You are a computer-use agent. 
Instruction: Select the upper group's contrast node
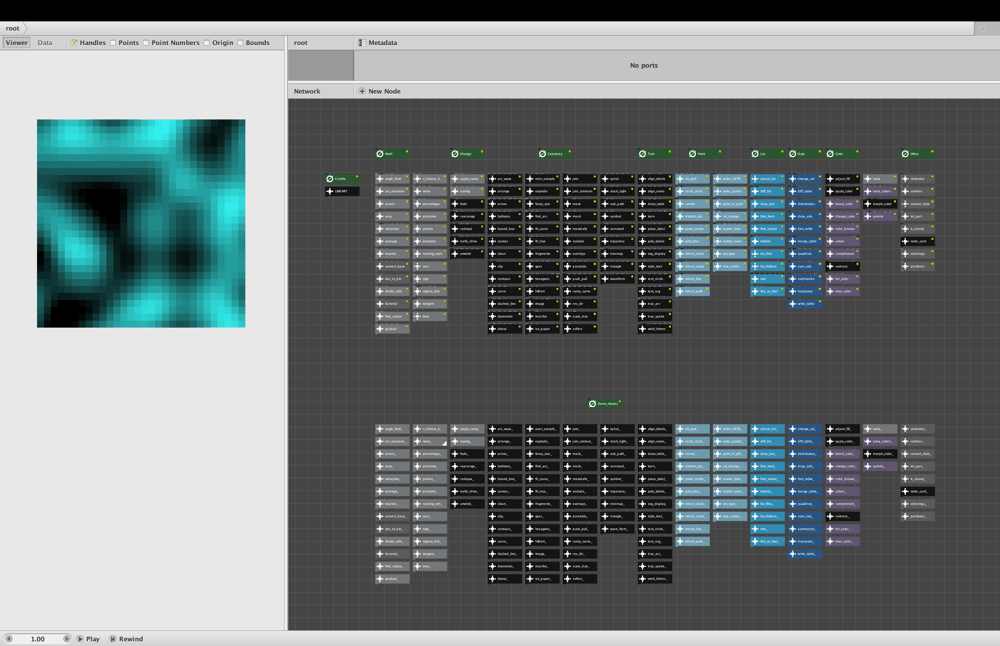(842, 266)
